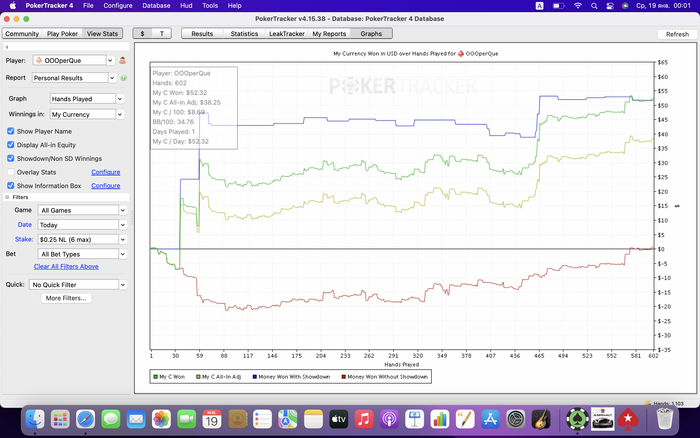
Task: Open the Quick filter dropdown
Action: 78,284
